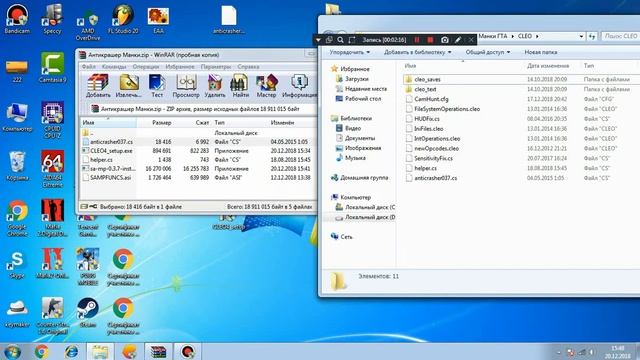Click the WinRAR Test (Тест) icon

[x=157, y=86]
